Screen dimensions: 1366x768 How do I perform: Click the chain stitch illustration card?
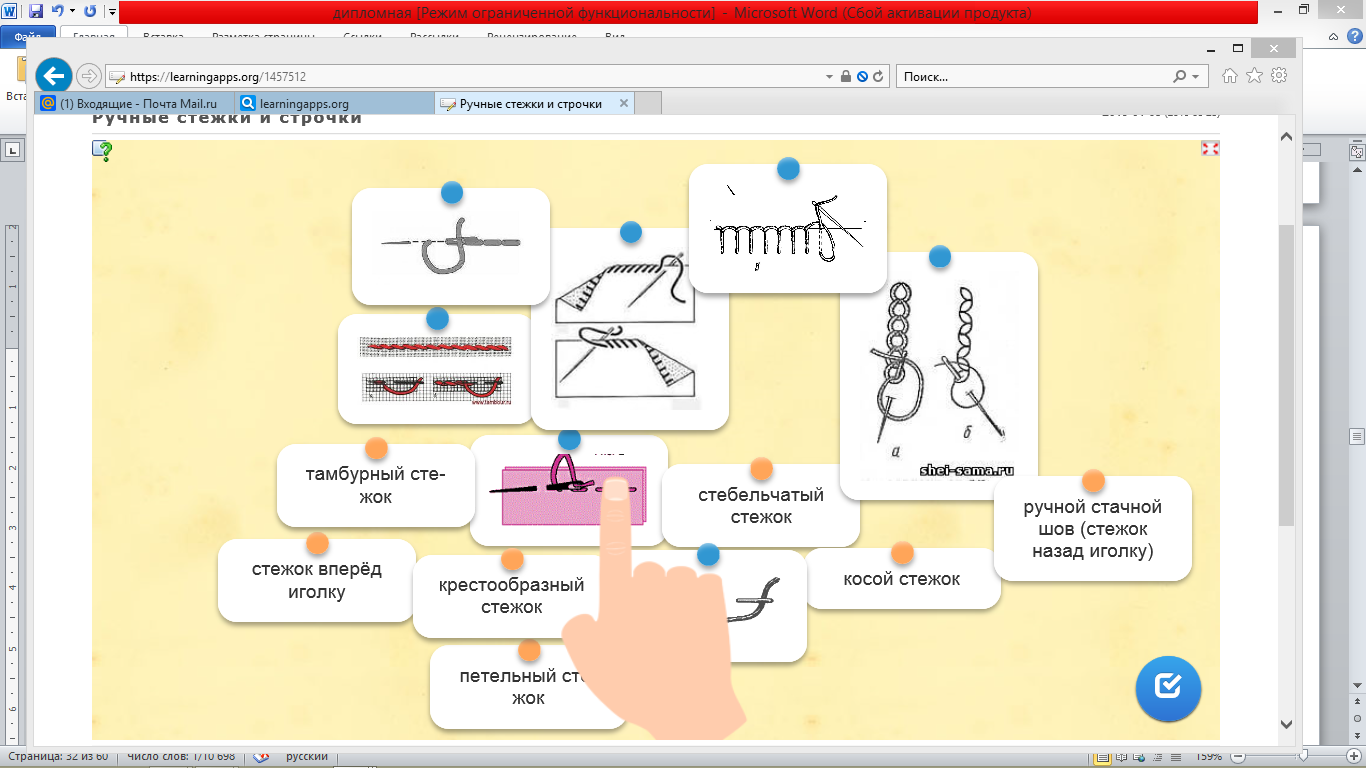938,375
